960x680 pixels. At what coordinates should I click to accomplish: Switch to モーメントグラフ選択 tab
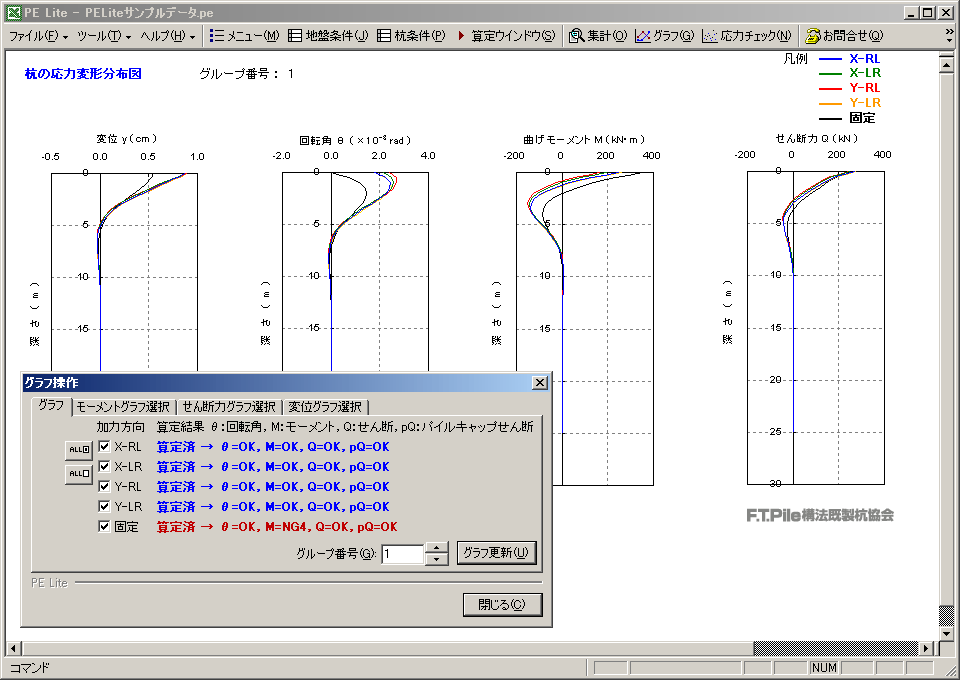[x=123, y=407]
